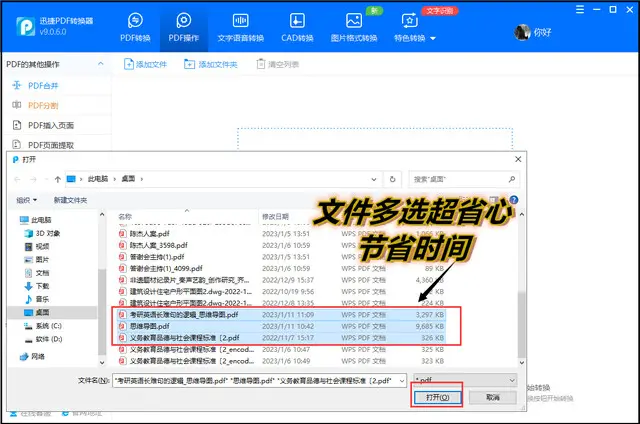Select the CAD转换 tab
The image size is (640, 424).
tap(297, 27)
